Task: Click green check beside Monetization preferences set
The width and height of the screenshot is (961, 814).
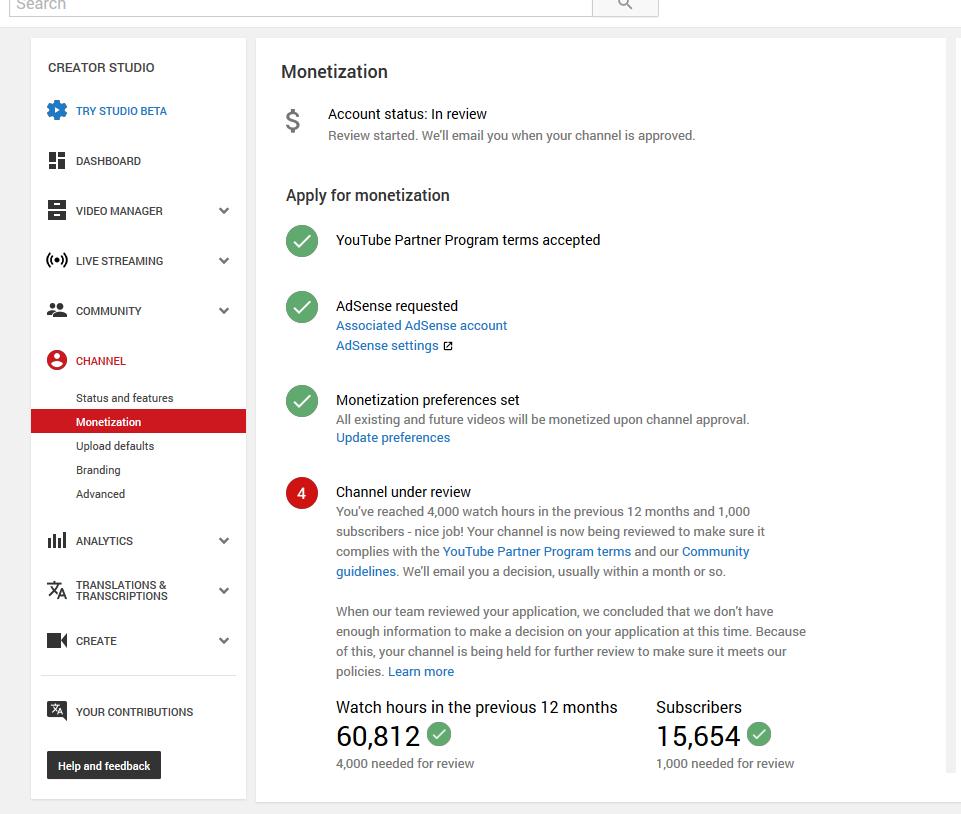Action: [302, 401]
